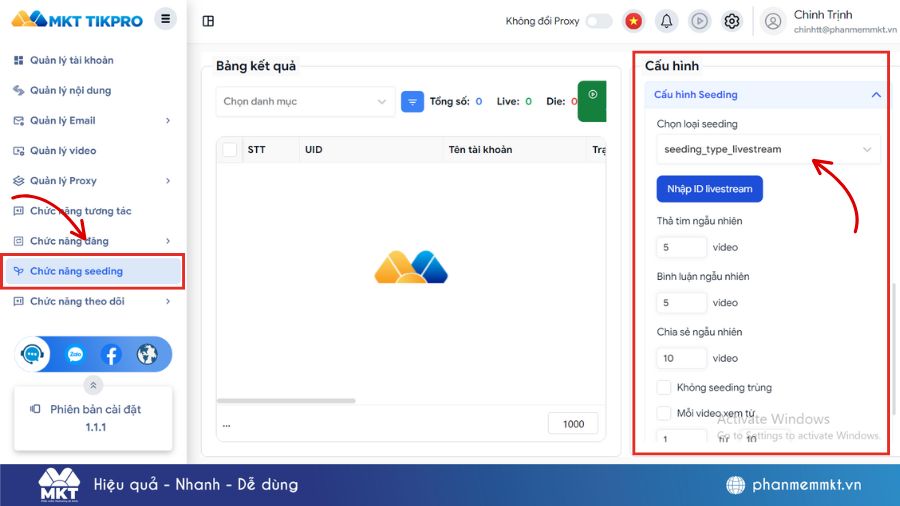Viewport: 900px width, 506px height.
Task: Click the Quản lý video icon
Action: pos(18,151)
